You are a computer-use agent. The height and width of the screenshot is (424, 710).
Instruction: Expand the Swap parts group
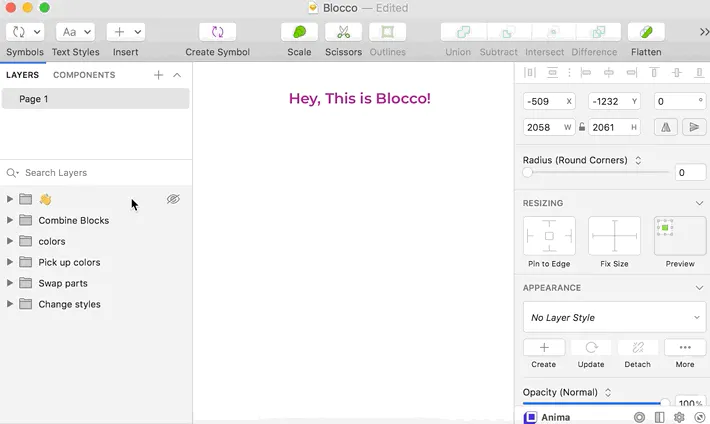10,283
